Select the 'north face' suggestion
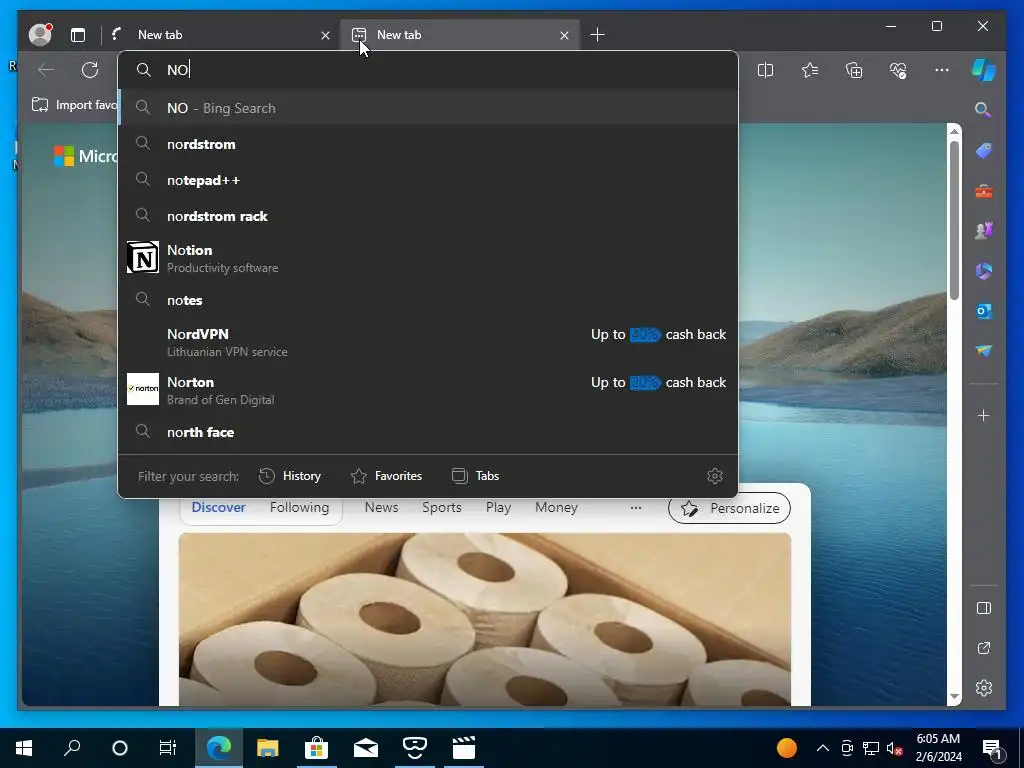Screen dimensions: 1024x768 (428, 432)
